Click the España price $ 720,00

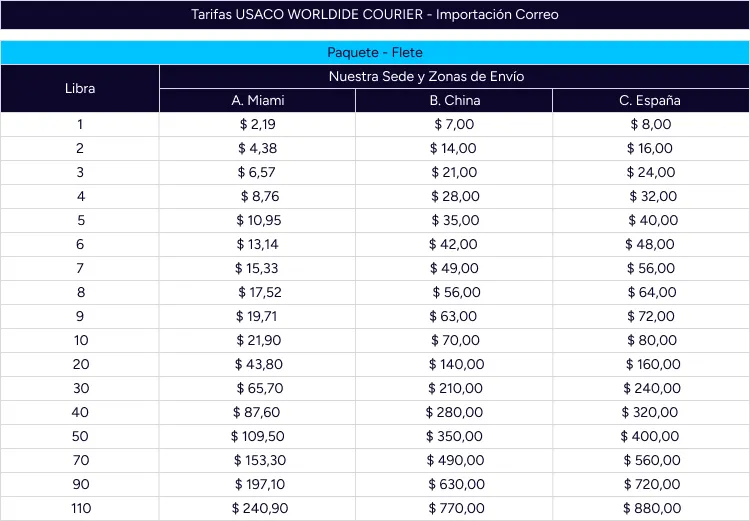[x=652, y=484]
